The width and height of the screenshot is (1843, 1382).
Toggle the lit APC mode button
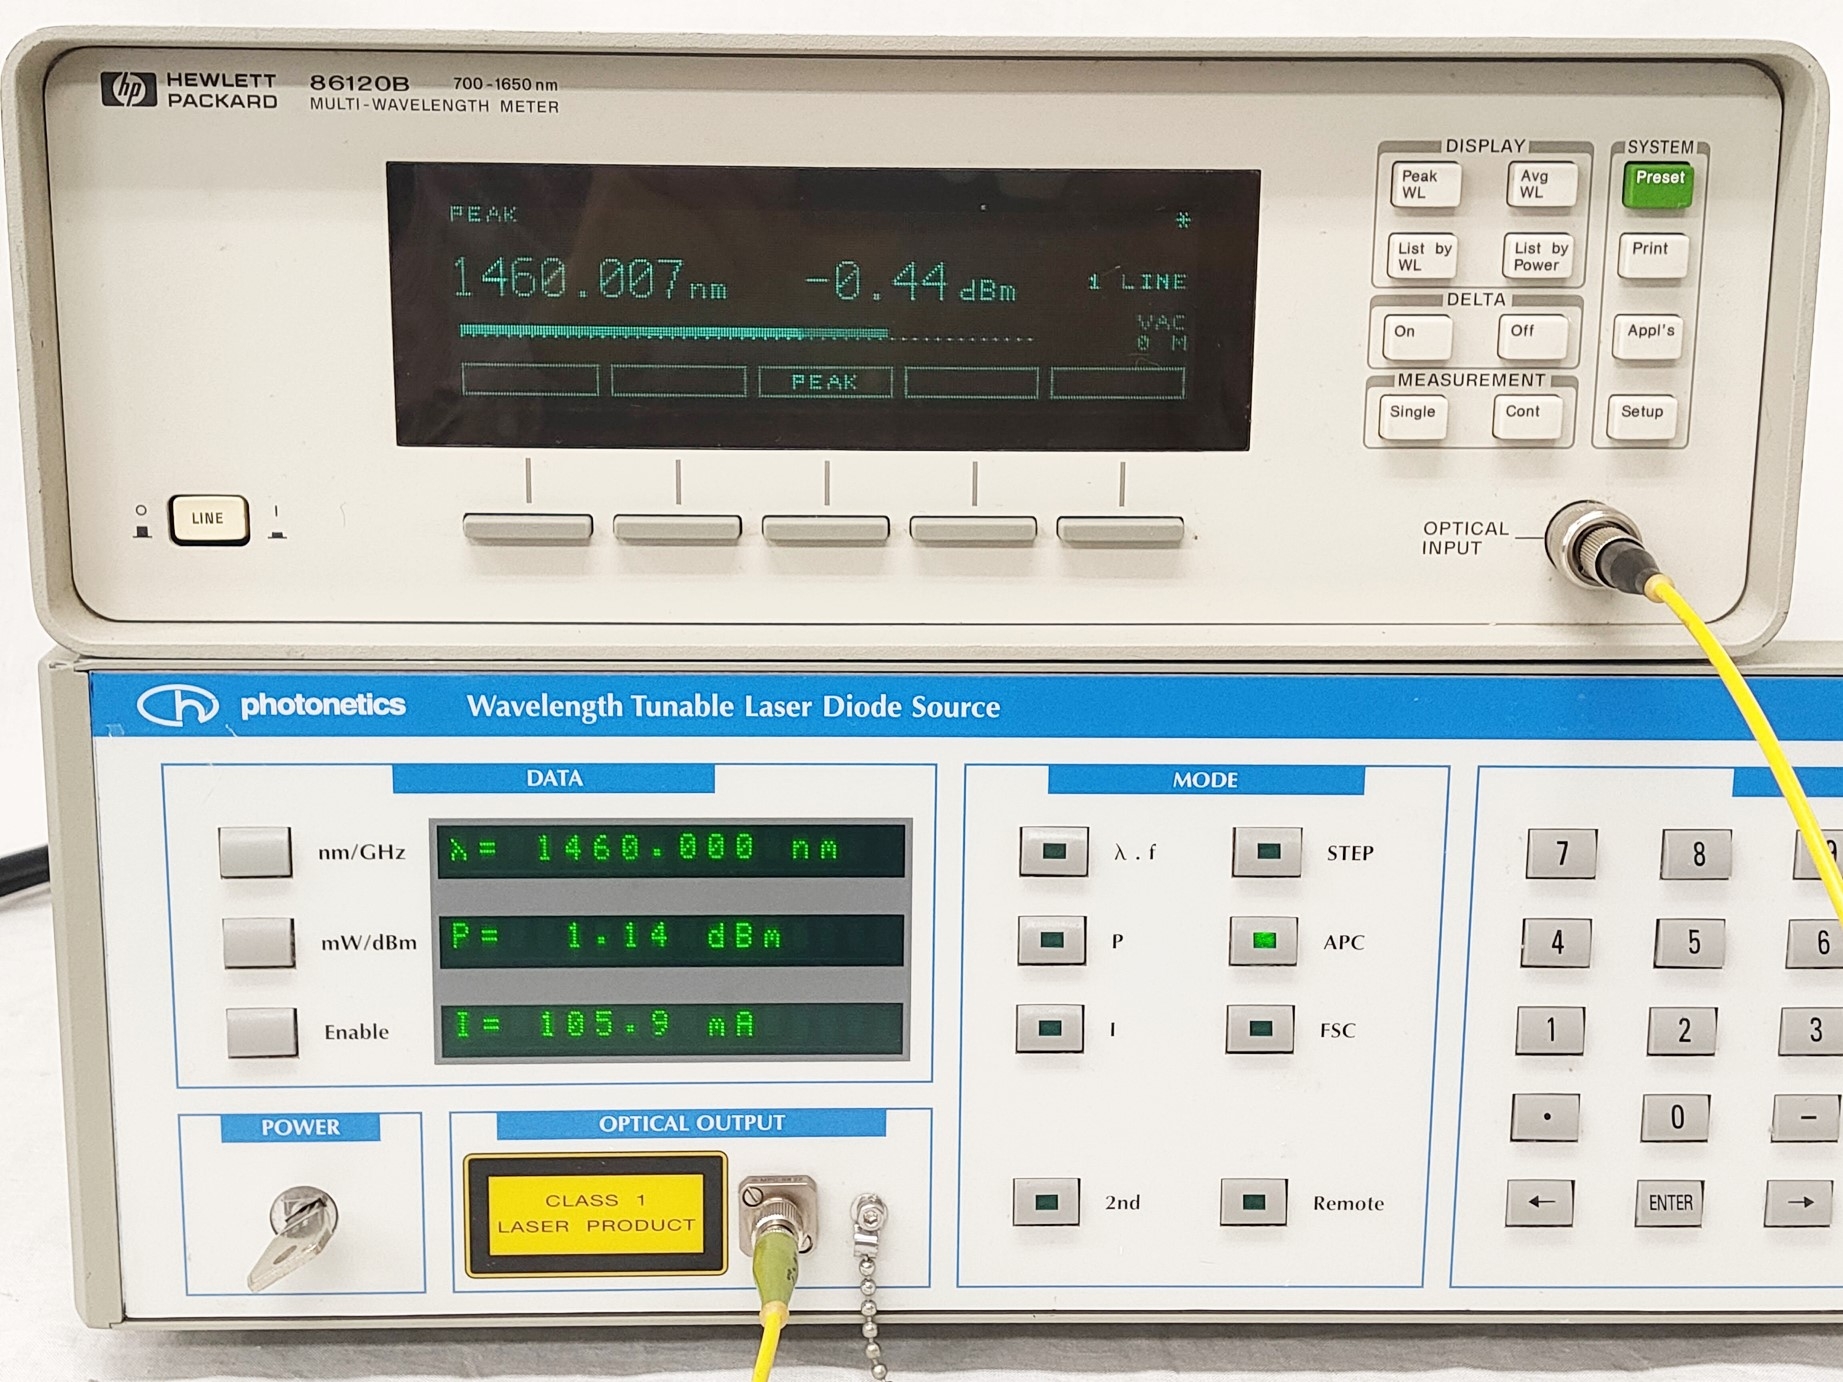pos(1263,941)
